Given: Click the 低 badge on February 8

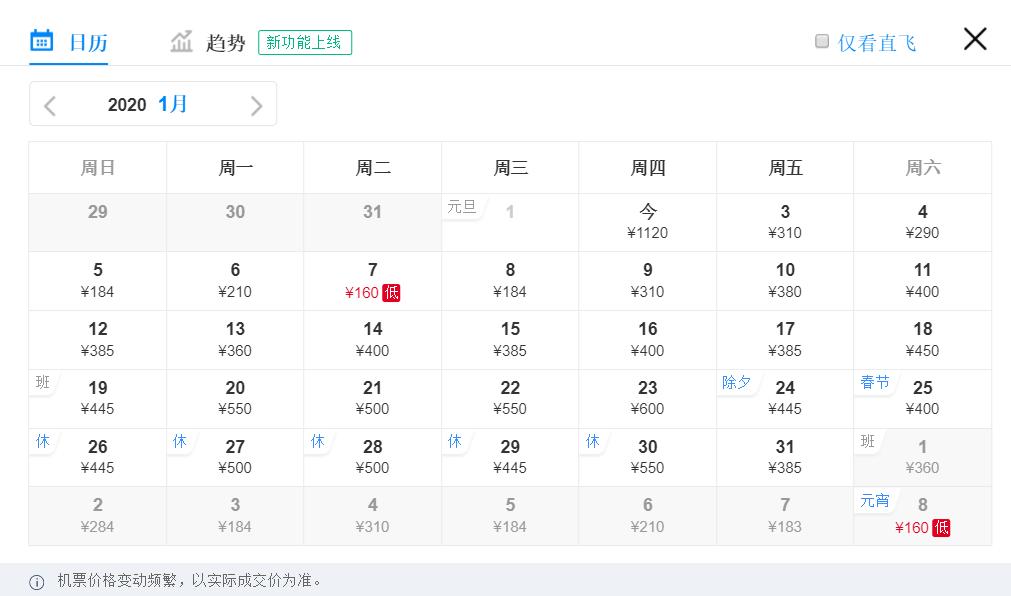Looking at the screenshot, I should 941,527.
